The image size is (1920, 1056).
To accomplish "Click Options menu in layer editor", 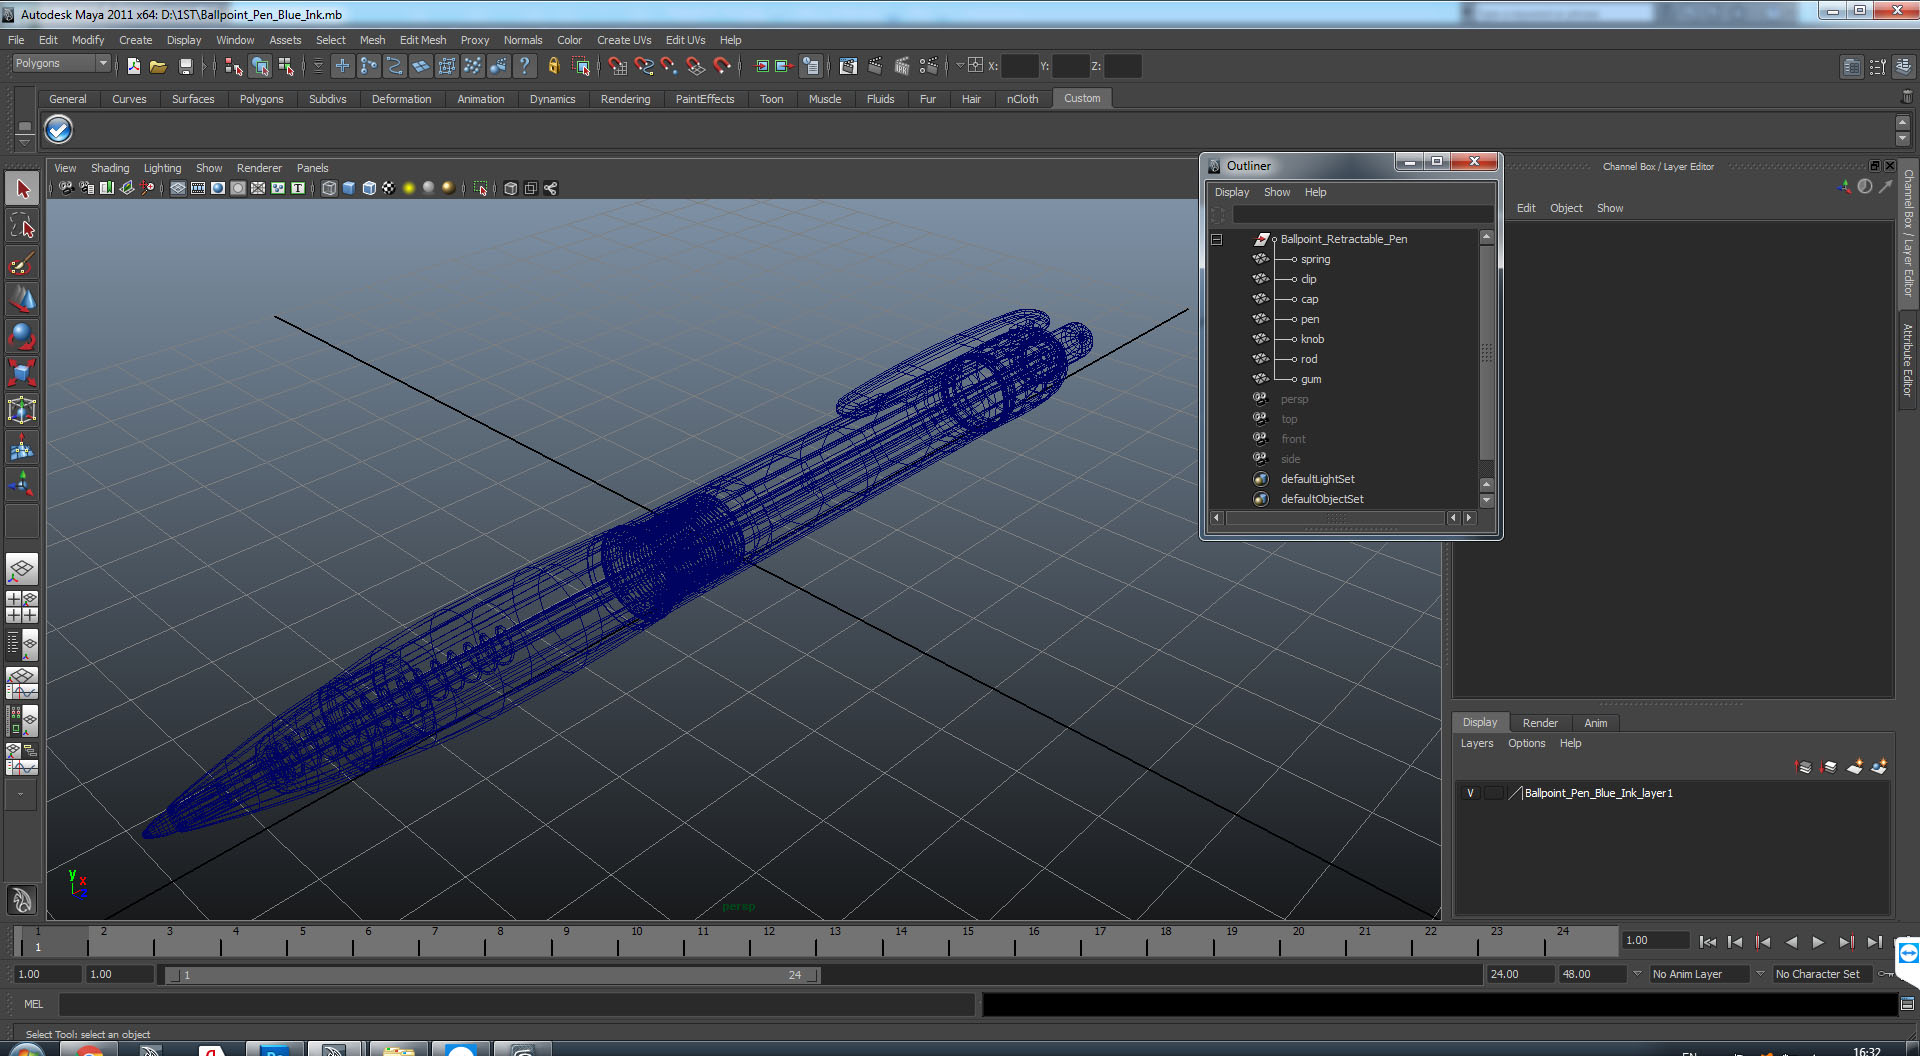I will (x=1527, y=743).
